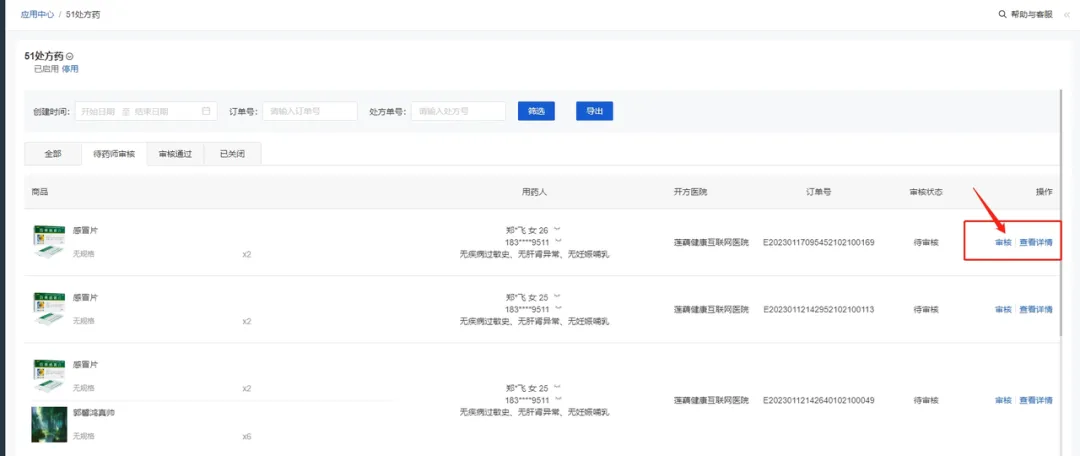Screen dimensions: 1080x456
Task: Click the 订单号 input field
Action: coord(310,111)
